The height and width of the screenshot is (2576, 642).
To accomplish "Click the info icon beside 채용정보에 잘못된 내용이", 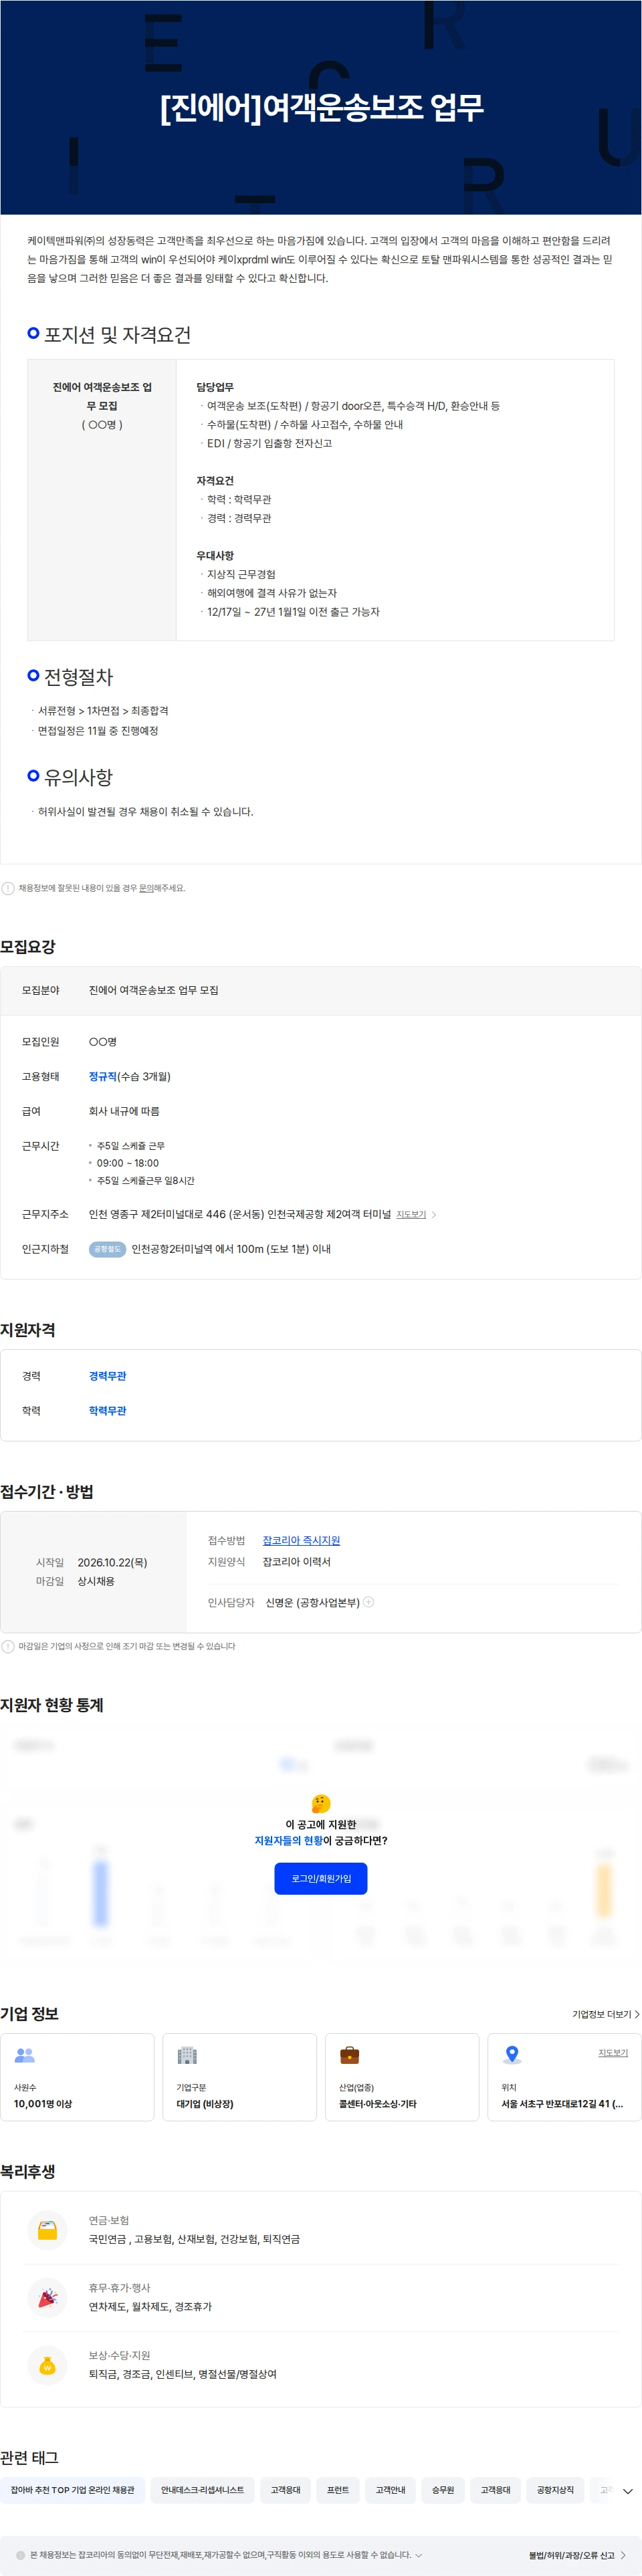I will click(8, 888).
